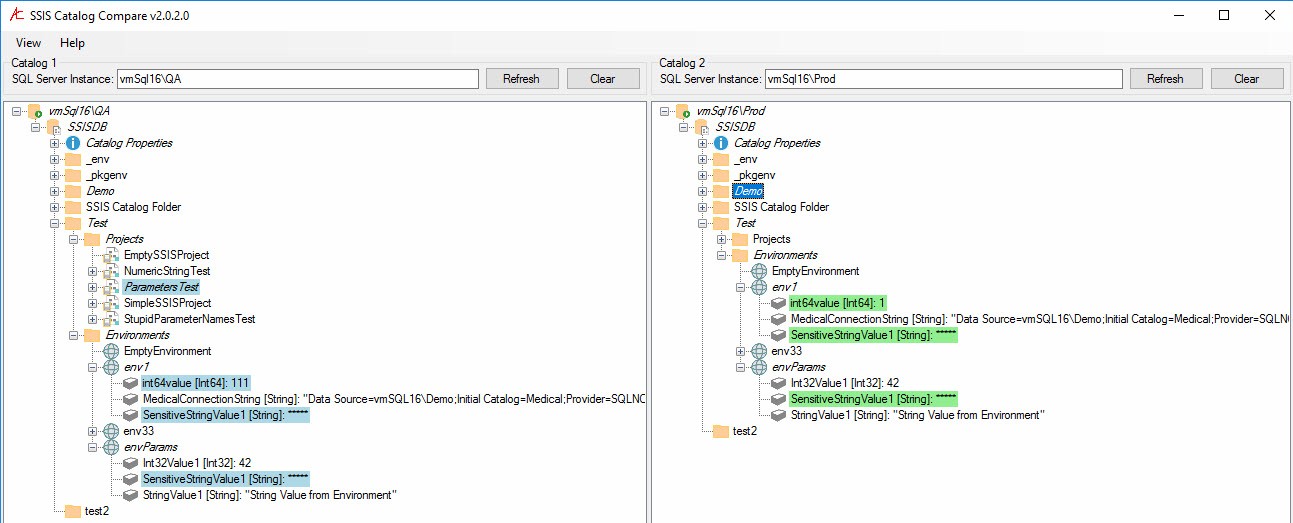Screen dimensions: 1293x523
Task: Expand Catalog Properties in Catalog 1 tree
Action: coord(55,143)
